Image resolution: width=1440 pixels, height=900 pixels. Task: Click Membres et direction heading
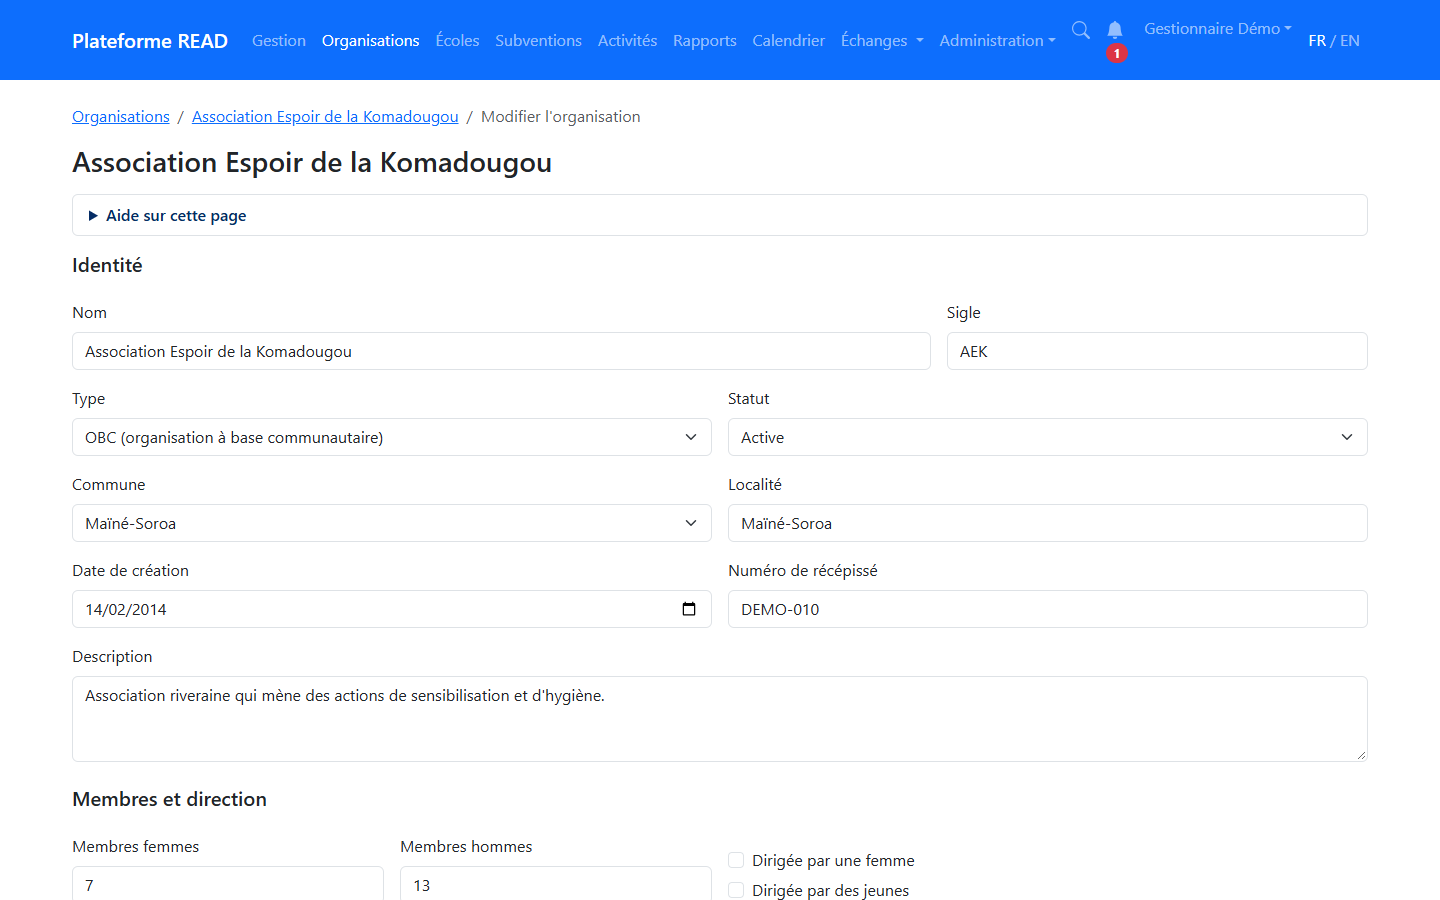(x=170, y=799)
